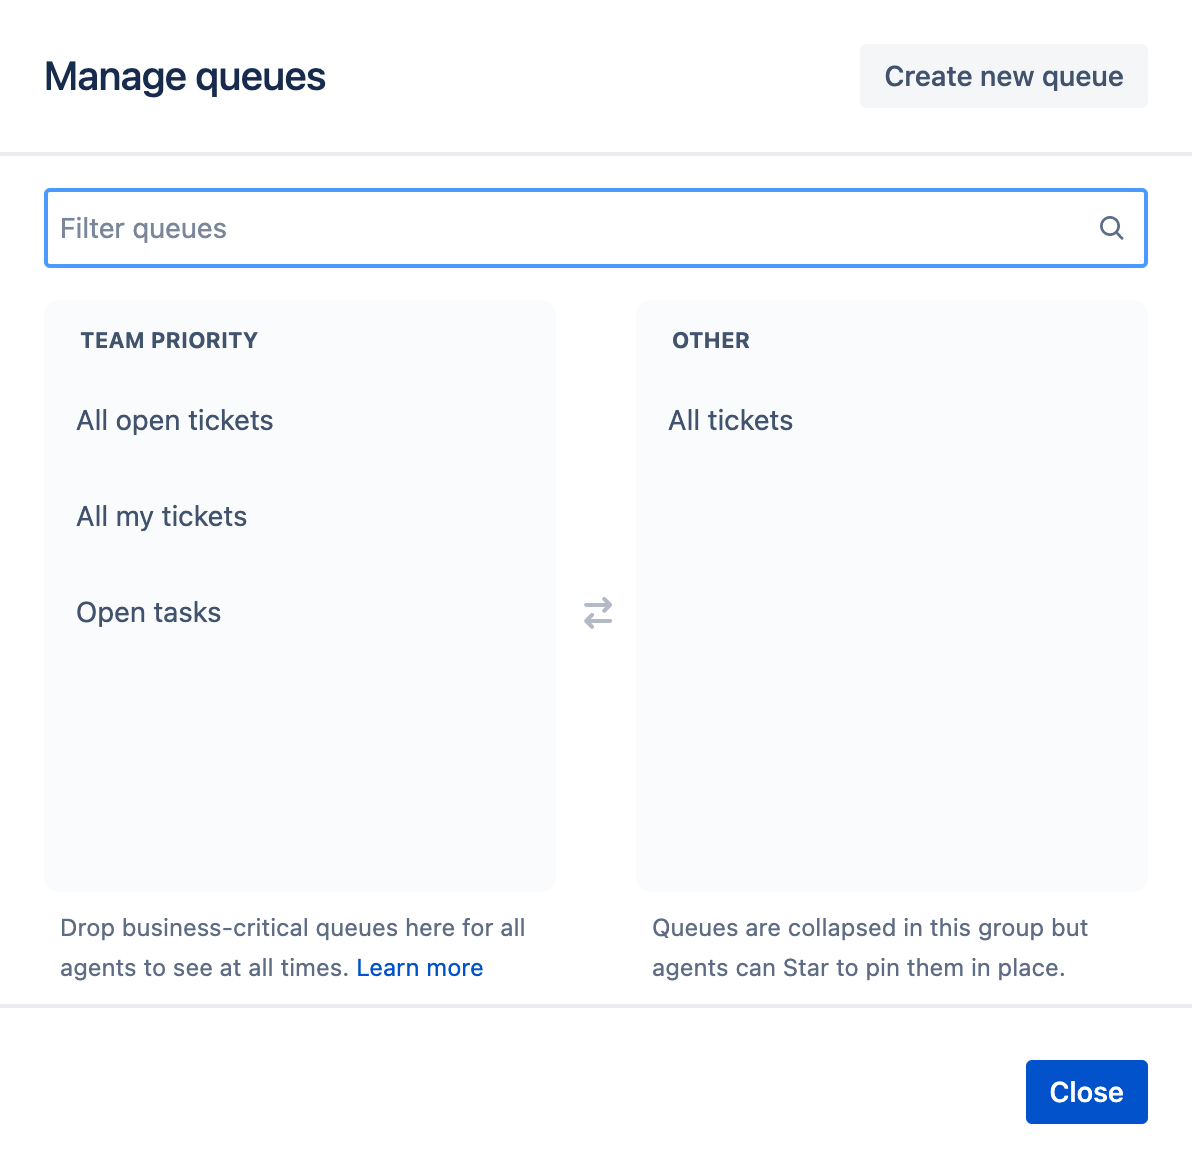Click the swap arrows icon between queue groups

pyautogui.click(x=597, y=613)
